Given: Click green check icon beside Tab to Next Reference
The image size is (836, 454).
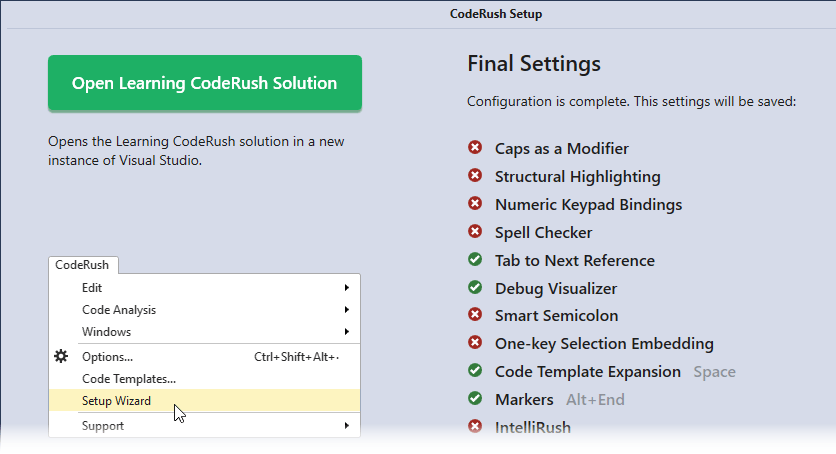Looking at the screenshot, I should point(475,260).
